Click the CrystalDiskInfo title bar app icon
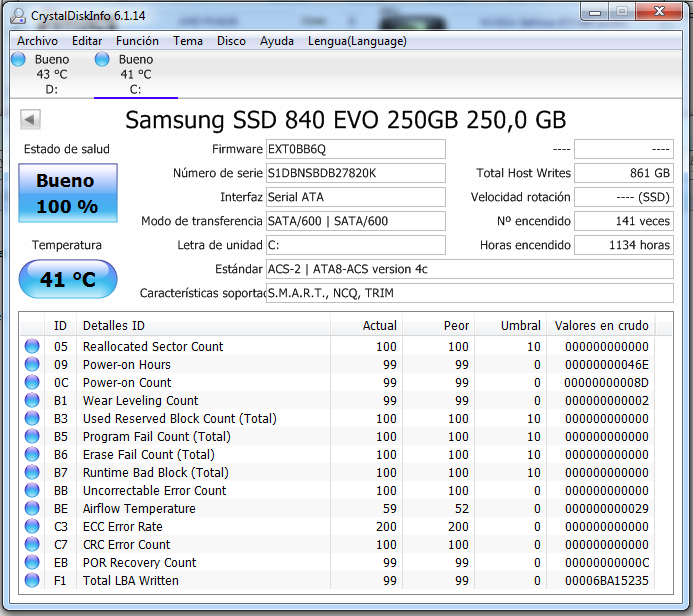This screenshot has width=693, height=616. pyautogui.click(x=18, y=16)
